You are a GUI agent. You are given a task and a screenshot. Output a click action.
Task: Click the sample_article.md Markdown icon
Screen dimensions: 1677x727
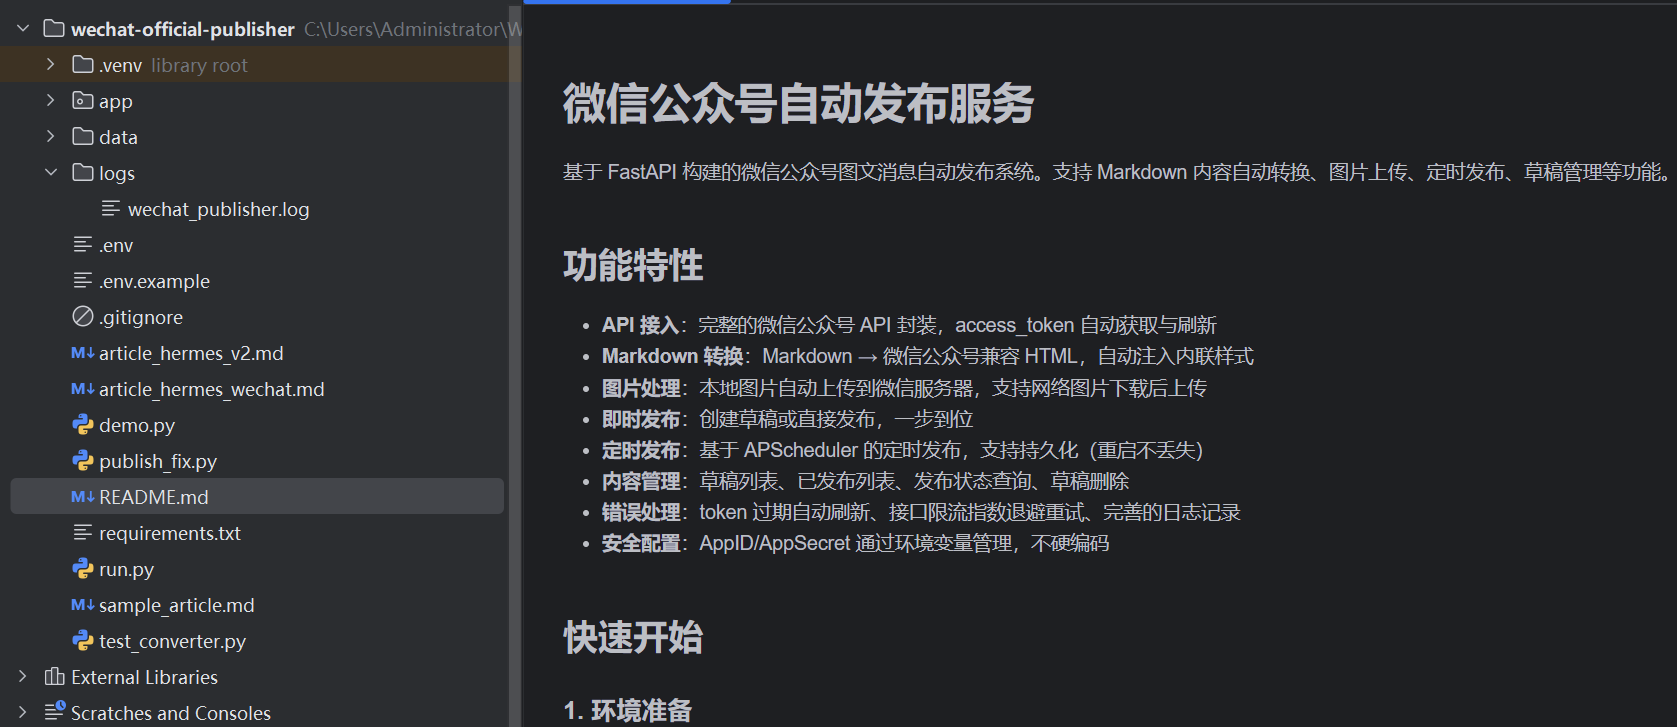pos(83,605)
